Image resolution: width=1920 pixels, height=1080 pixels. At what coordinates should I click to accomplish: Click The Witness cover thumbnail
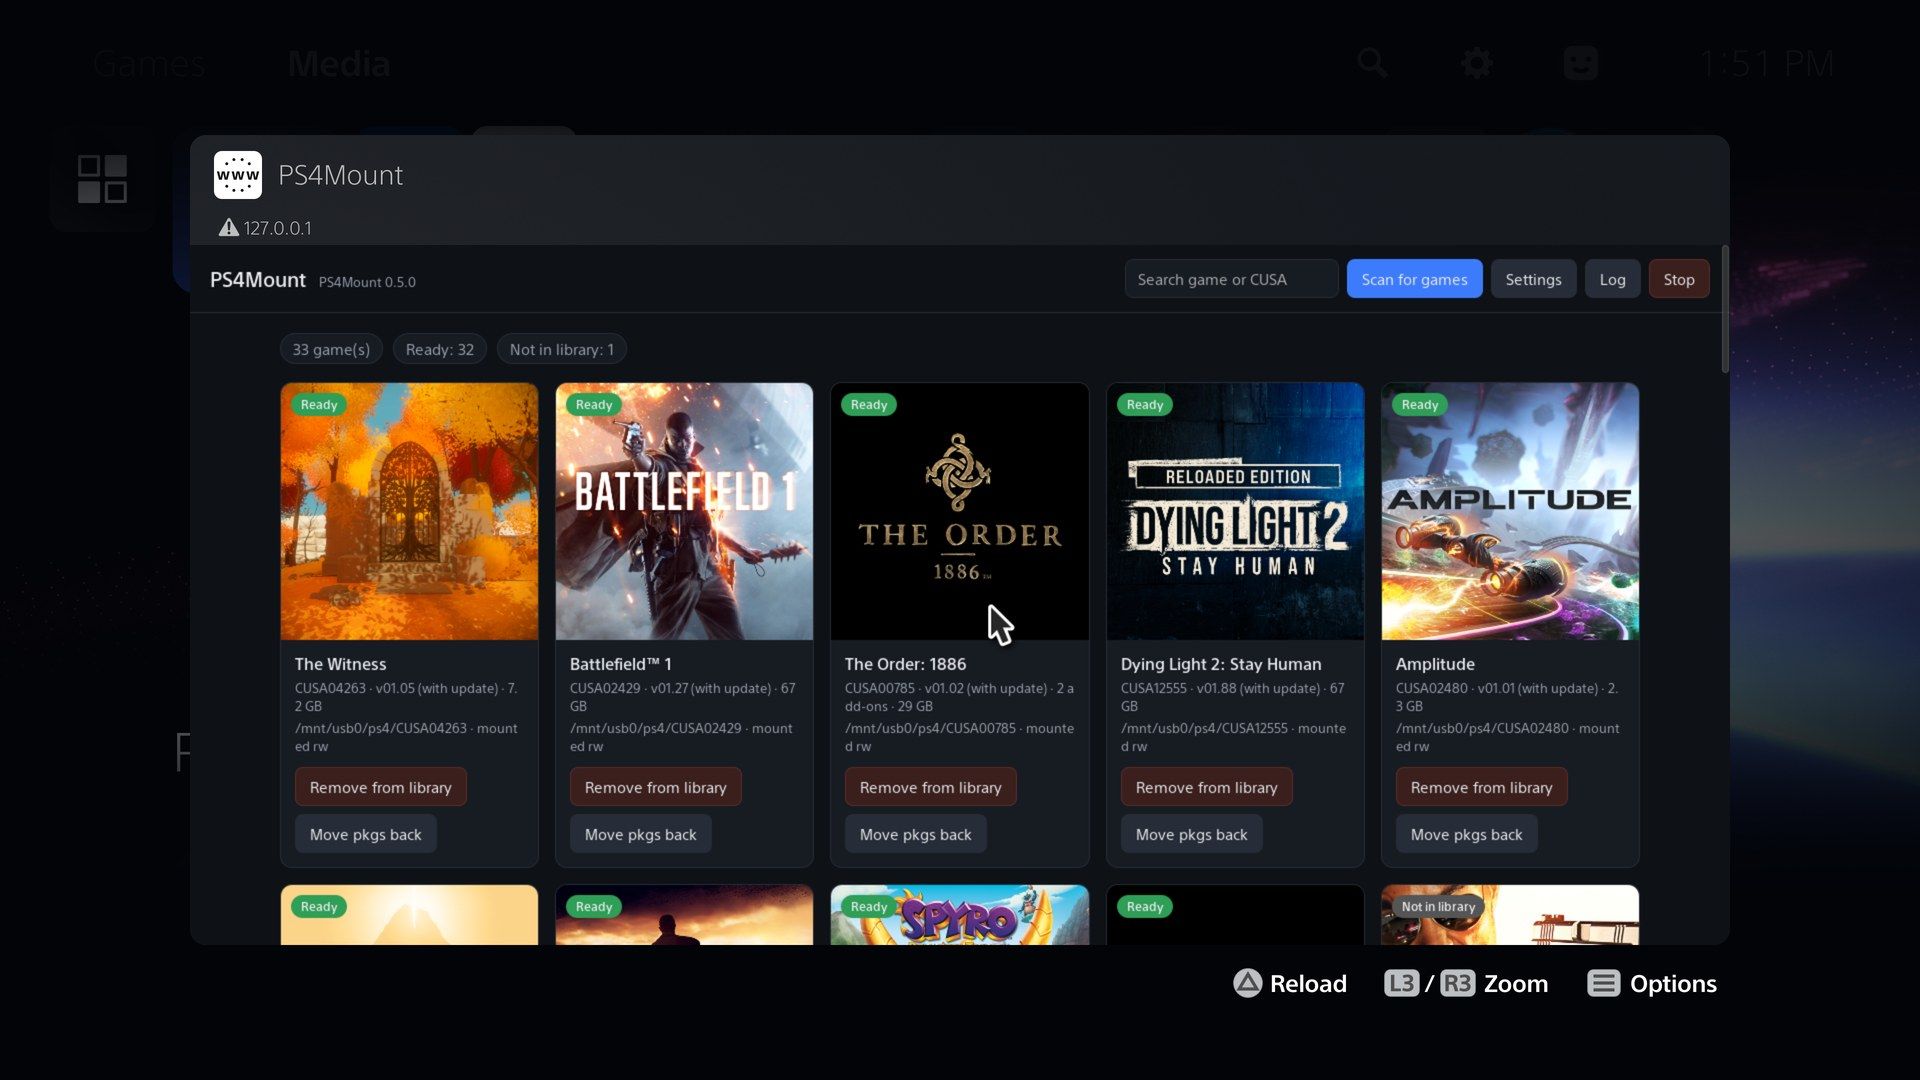(409, 511)
